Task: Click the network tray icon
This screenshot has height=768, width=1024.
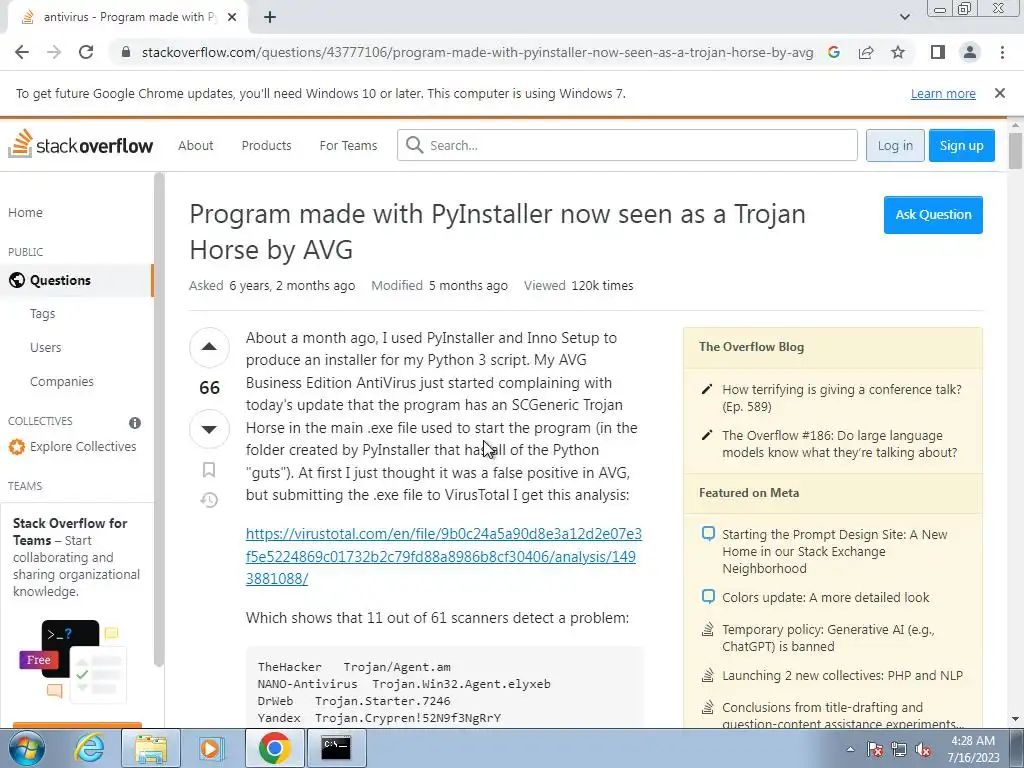Action: coord(899,749)
